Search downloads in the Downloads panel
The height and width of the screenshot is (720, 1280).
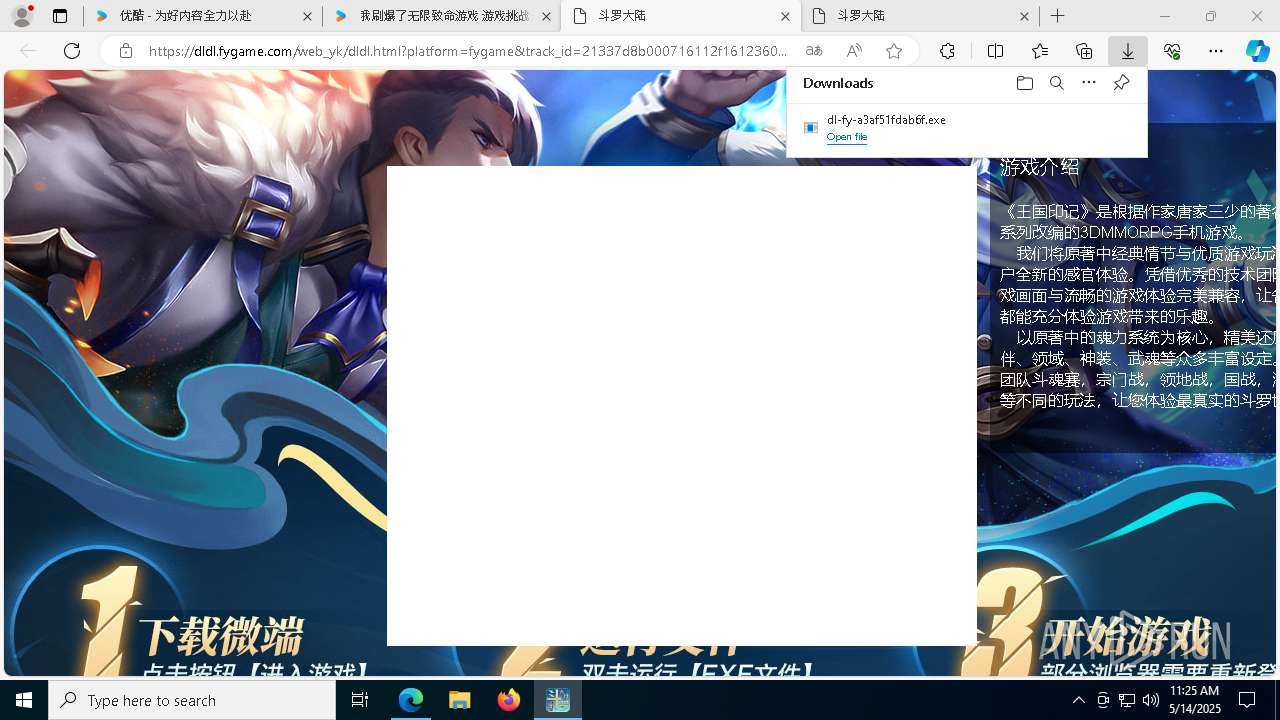[x=1056, y=83]
